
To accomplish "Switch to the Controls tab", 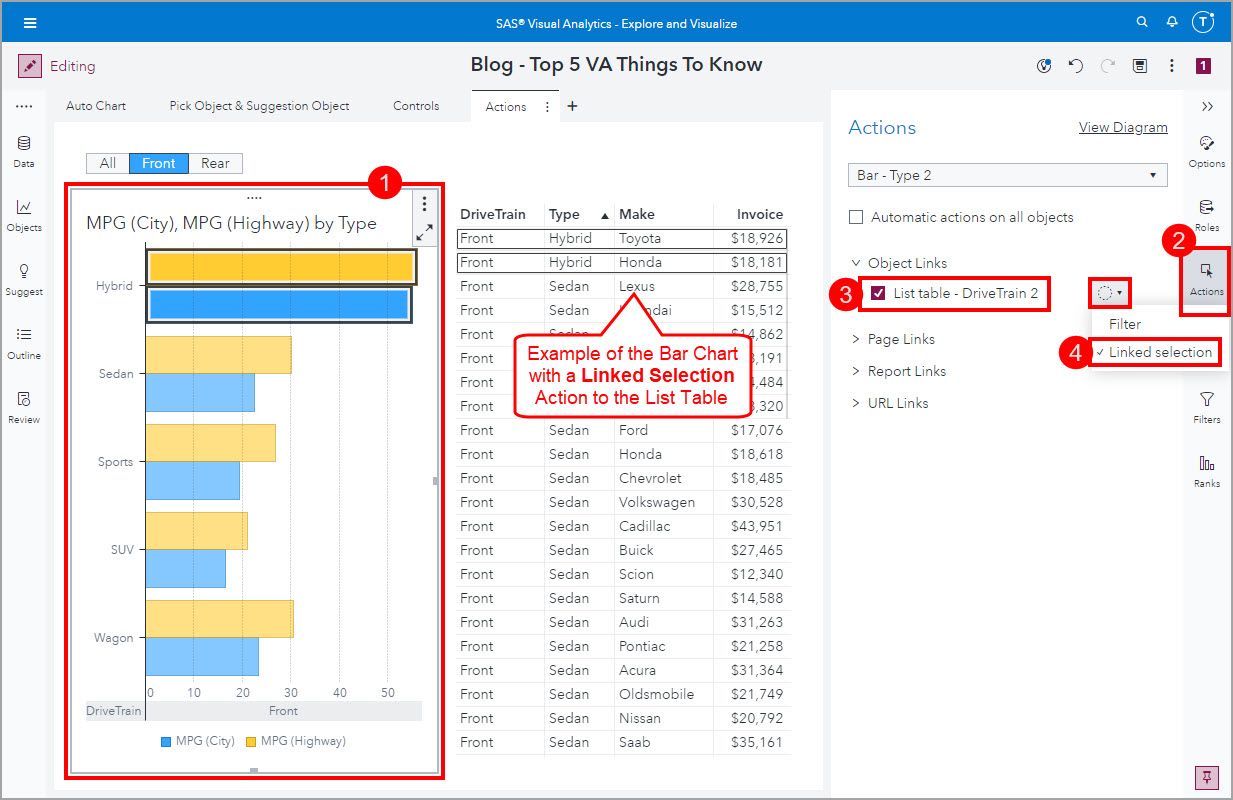I will 415,105.
